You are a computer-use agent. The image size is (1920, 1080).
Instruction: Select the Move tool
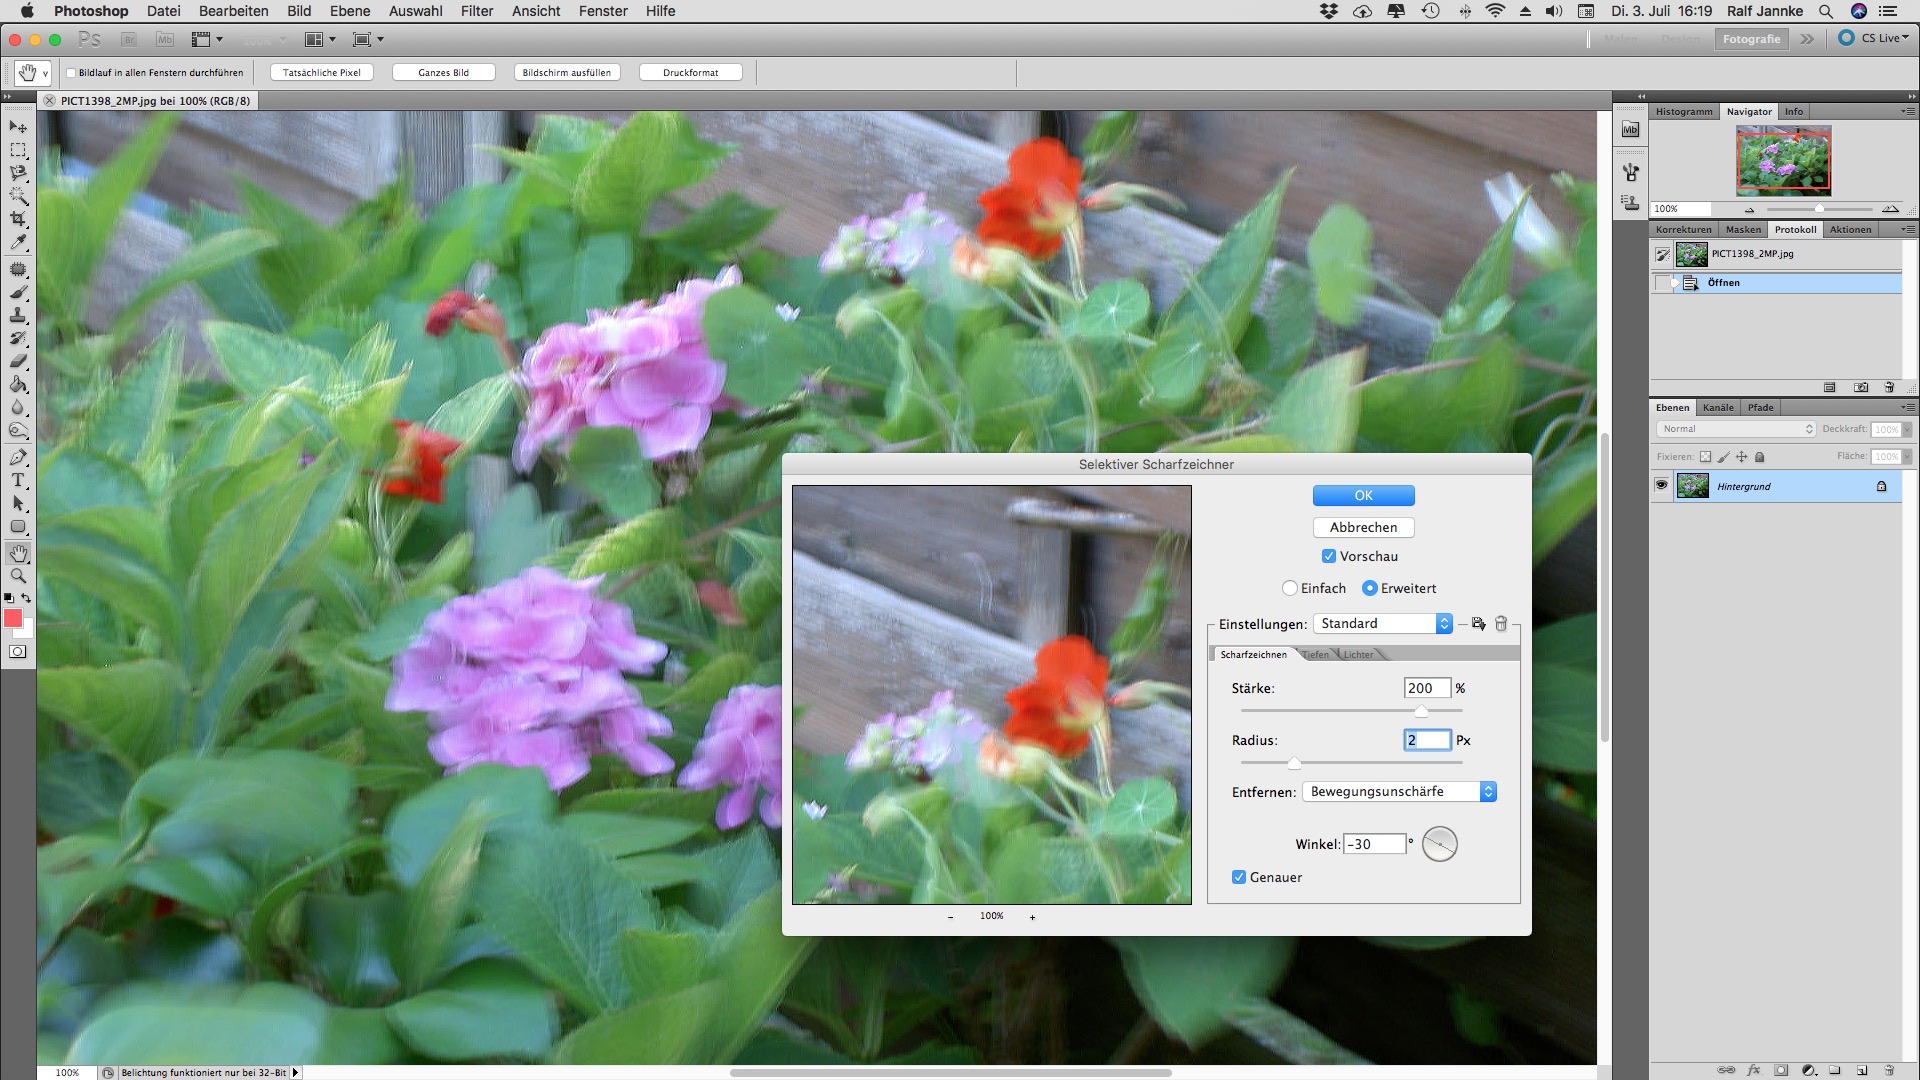tap(18, 127)
